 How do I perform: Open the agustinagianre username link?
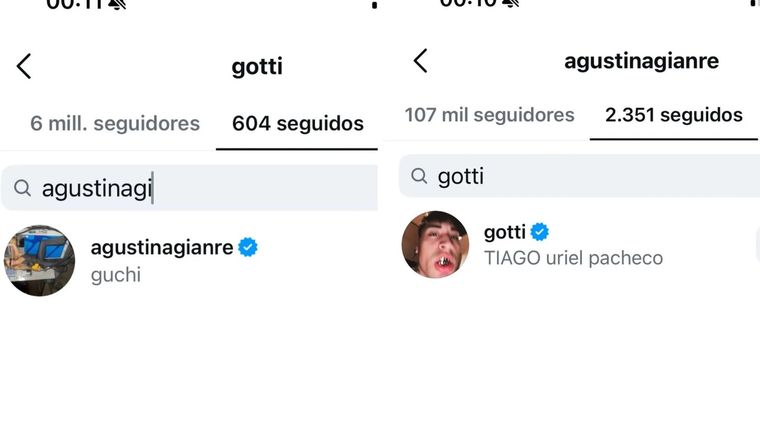(162, 247)
